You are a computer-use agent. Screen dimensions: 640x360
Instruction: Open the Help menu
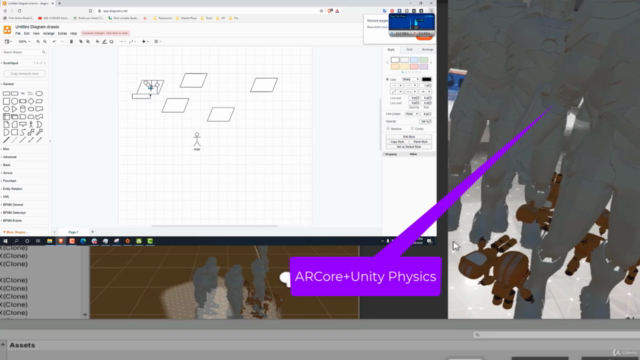(73, 33)
